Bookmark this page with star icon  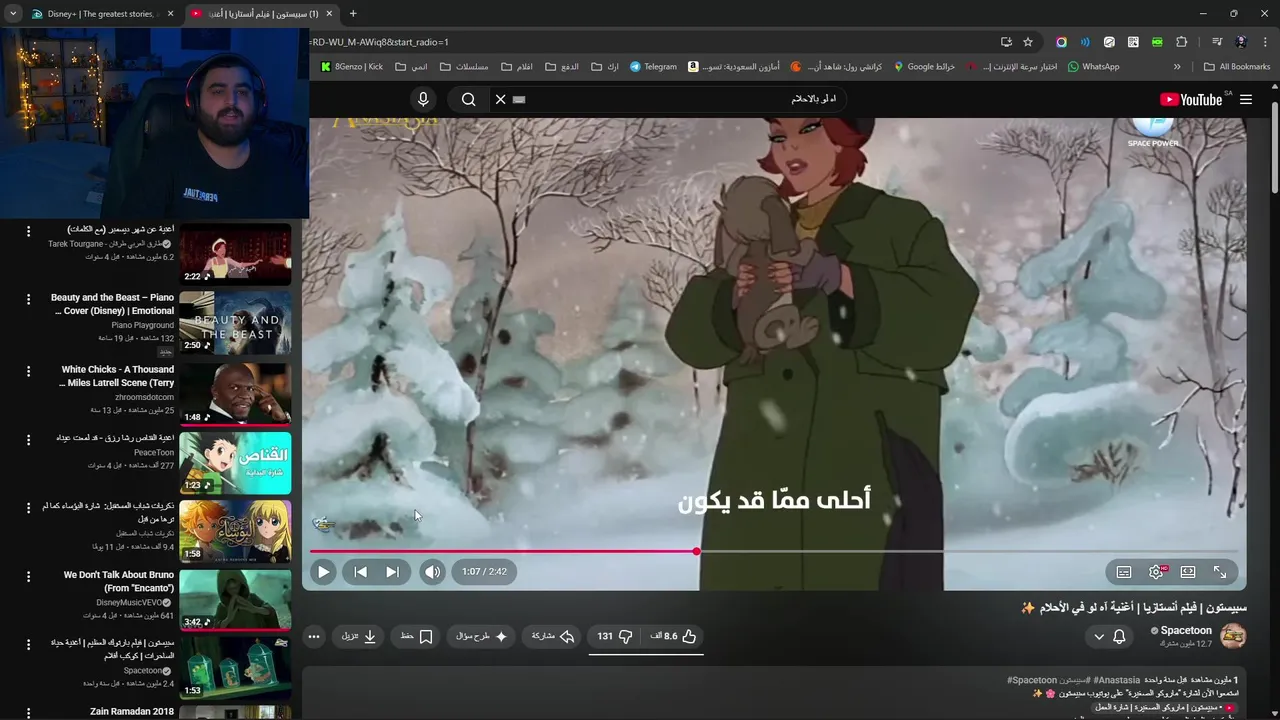[x=1028, y=42]
